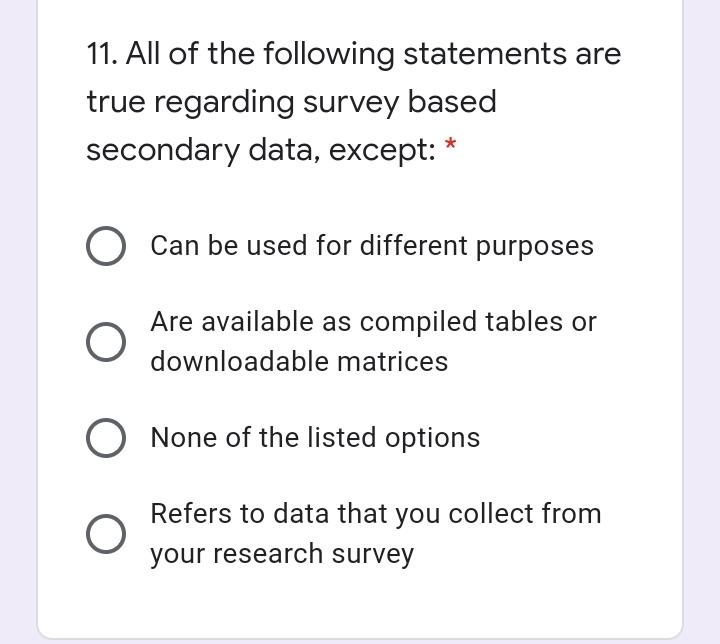720x644 pixels.
Task: Click the word 'following' in the question heading
Action: point(329,55)
